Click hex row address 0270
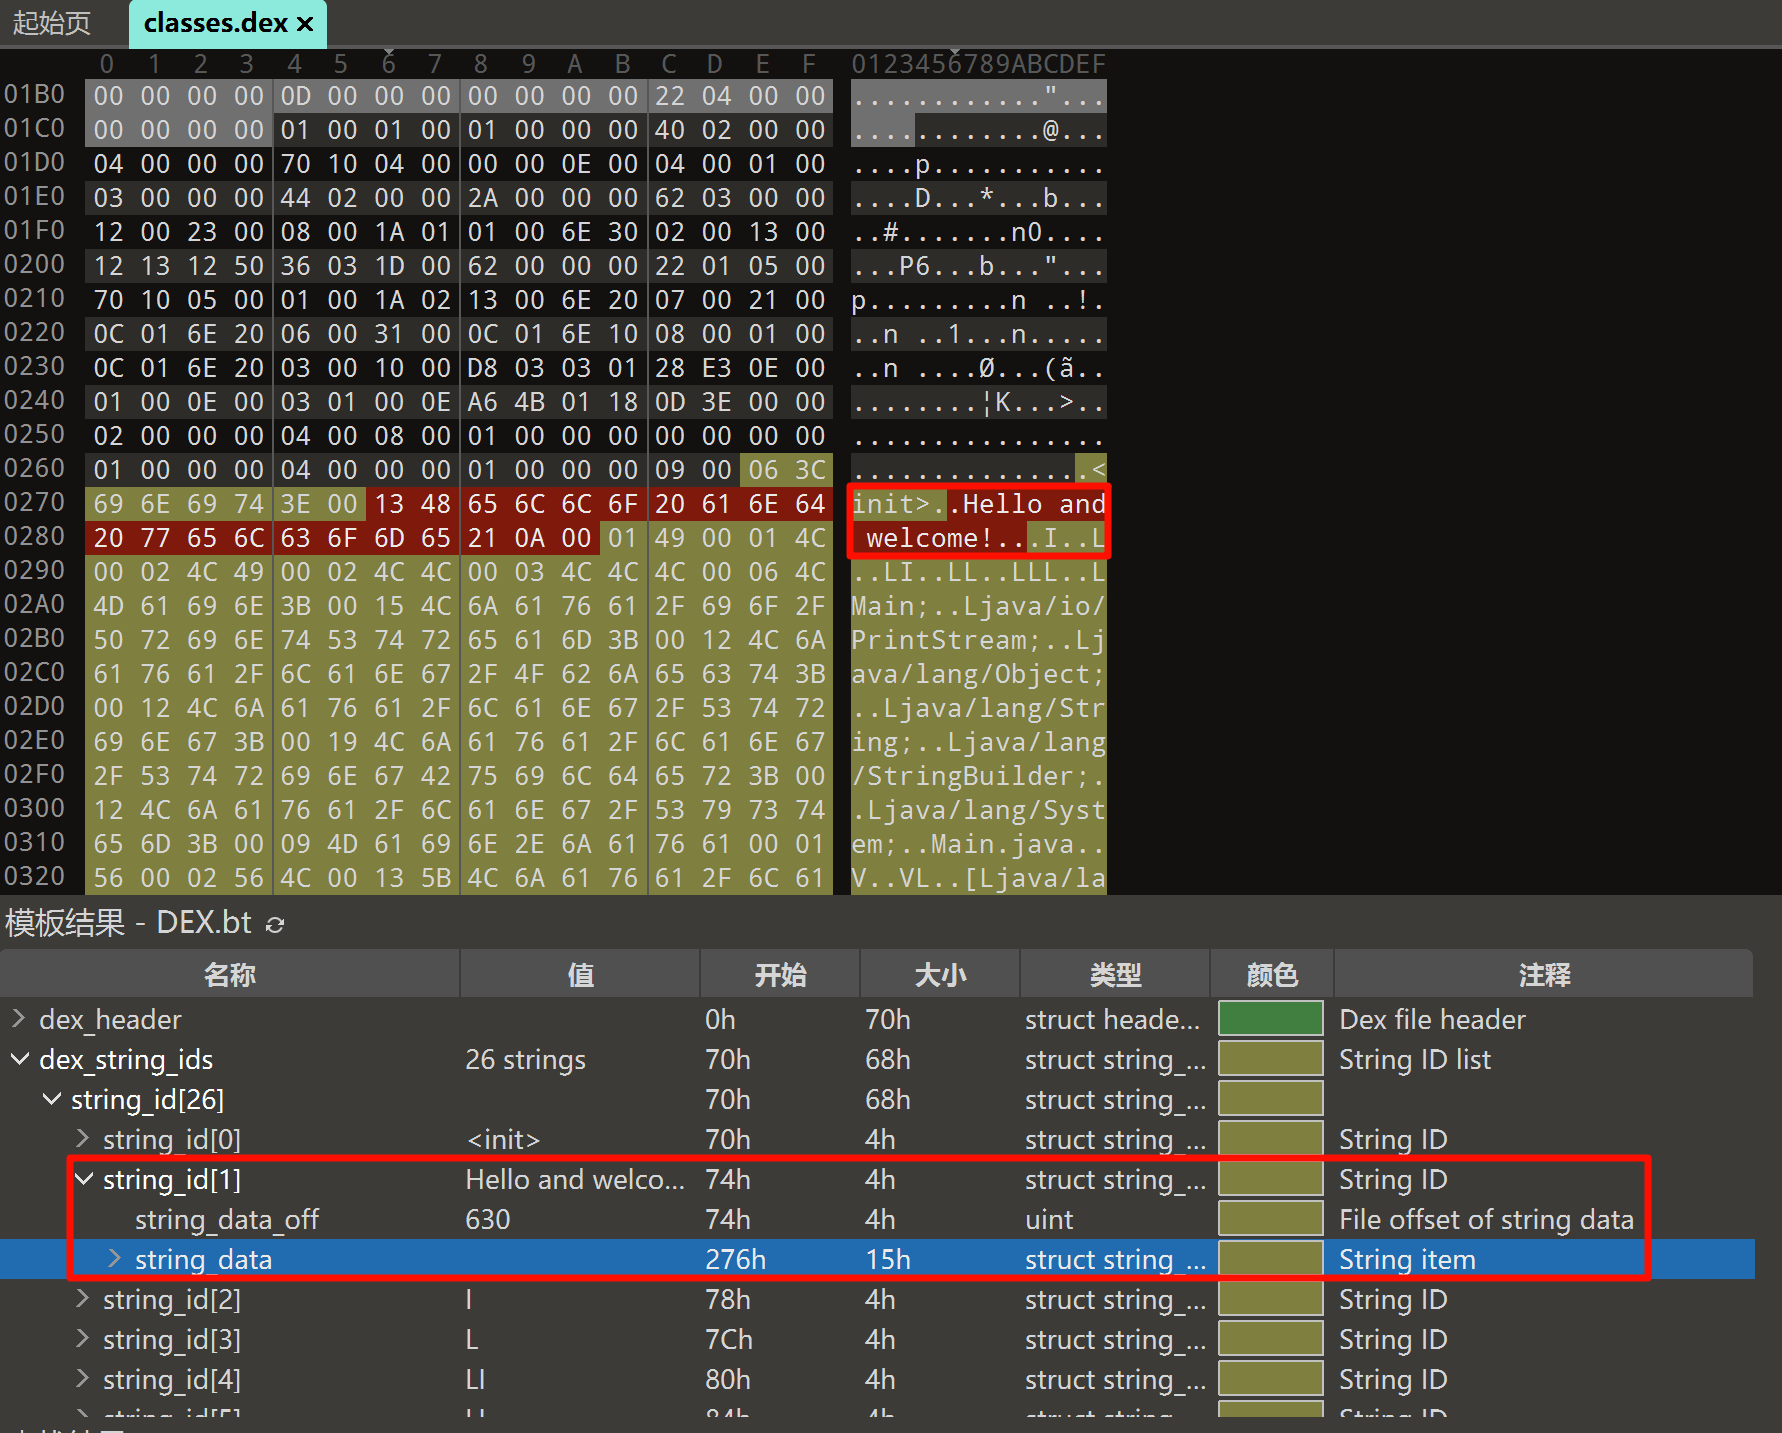 click(34, 502)
